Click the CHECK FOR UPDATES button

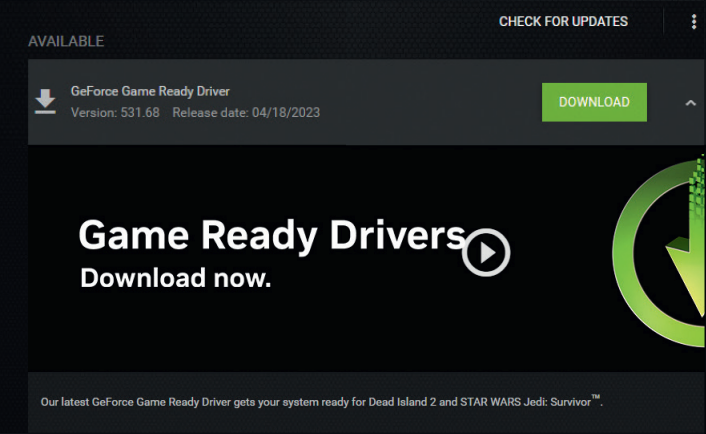[x=563, y=21]
